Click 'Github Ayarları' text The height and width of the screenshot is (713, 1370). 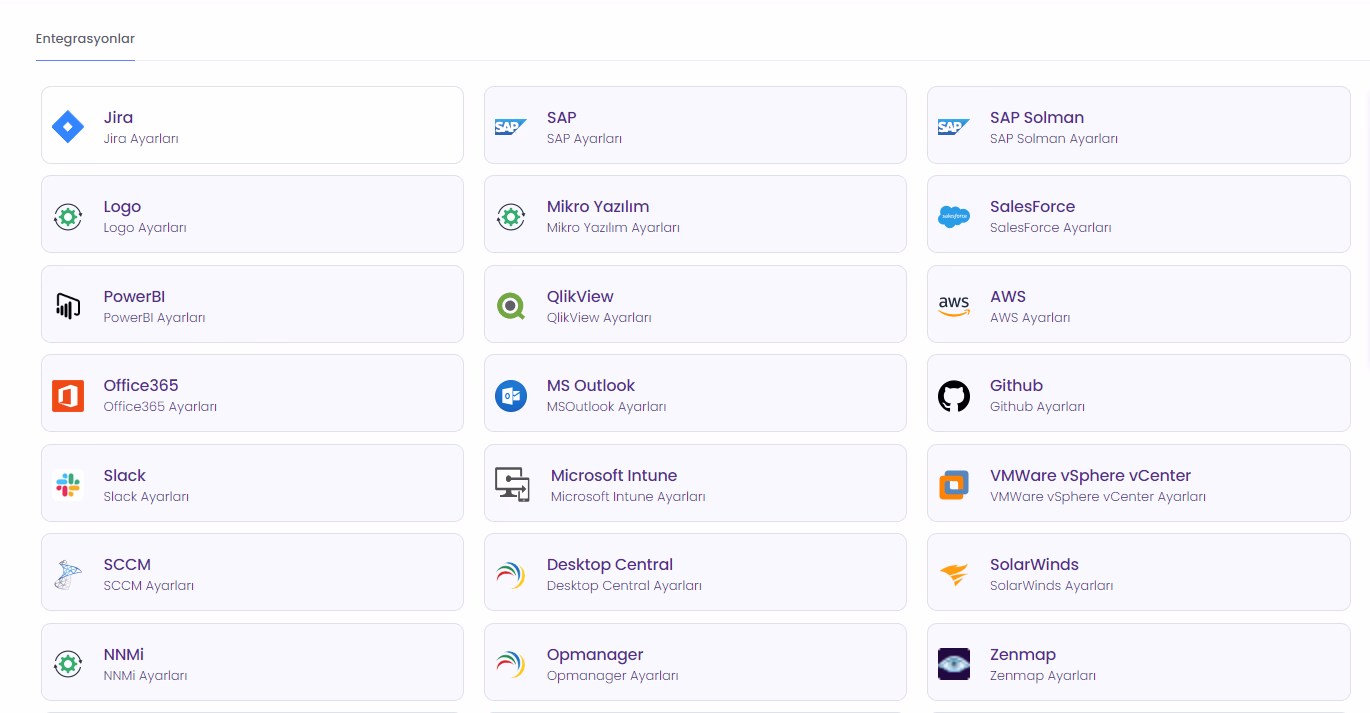(1037, 407)
